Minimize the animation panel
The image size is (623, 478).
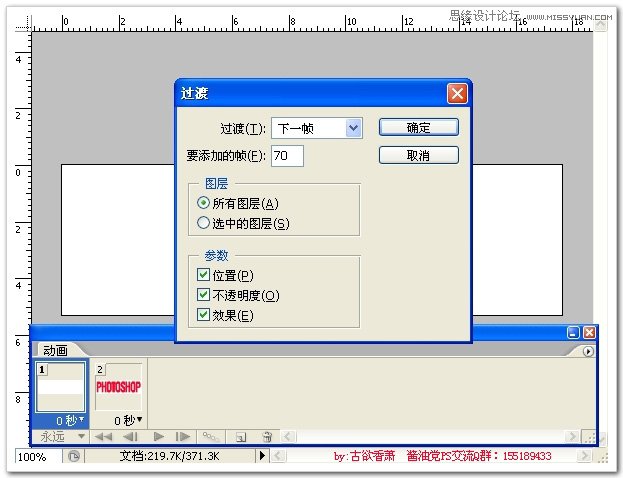(573, 333)
